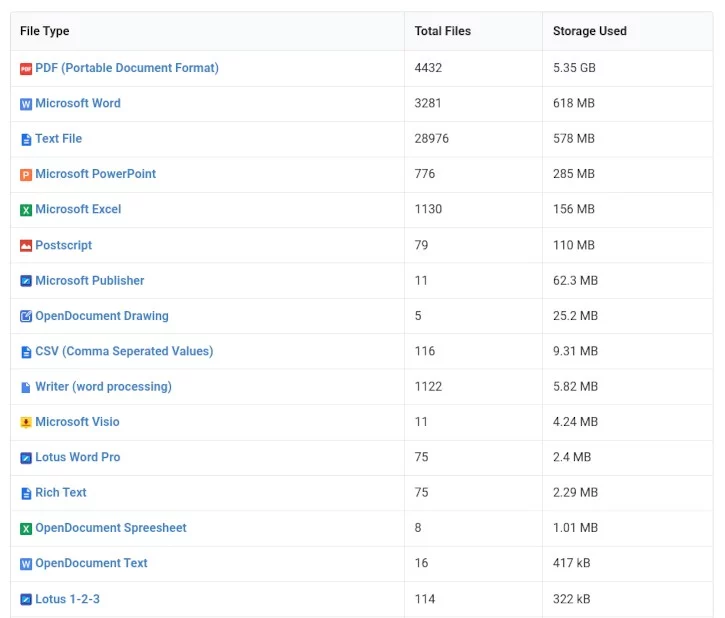Open the OpenDocument Spreesheet link
The image size is (725, 618).
111,528
